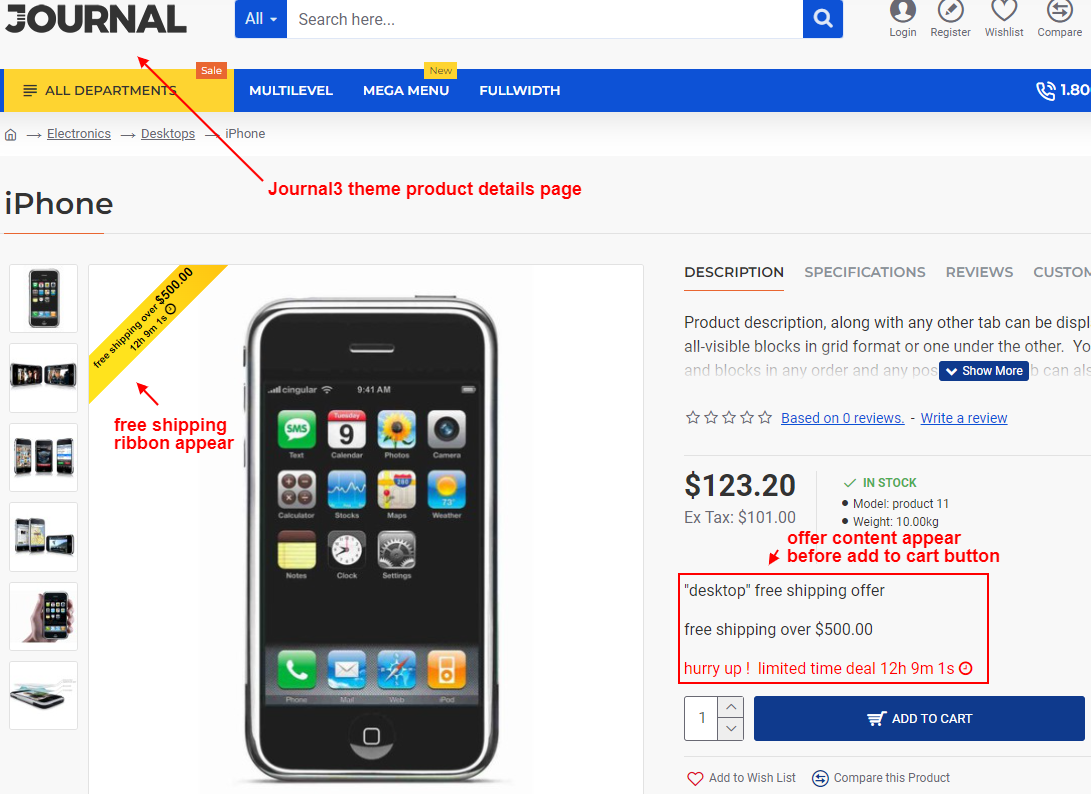The height and width of the screenshot is (794, 1091).
Task: Go to home via breadcrumb house icon
Action: 10,134
